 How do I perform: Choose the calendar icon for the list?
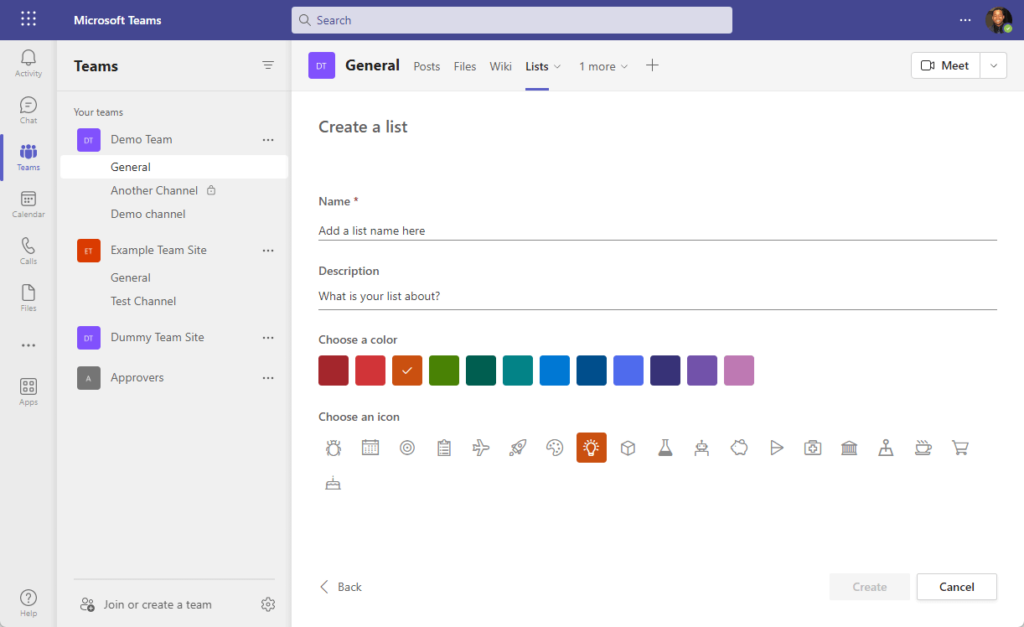pyautogui.click(x=370, y=447)
